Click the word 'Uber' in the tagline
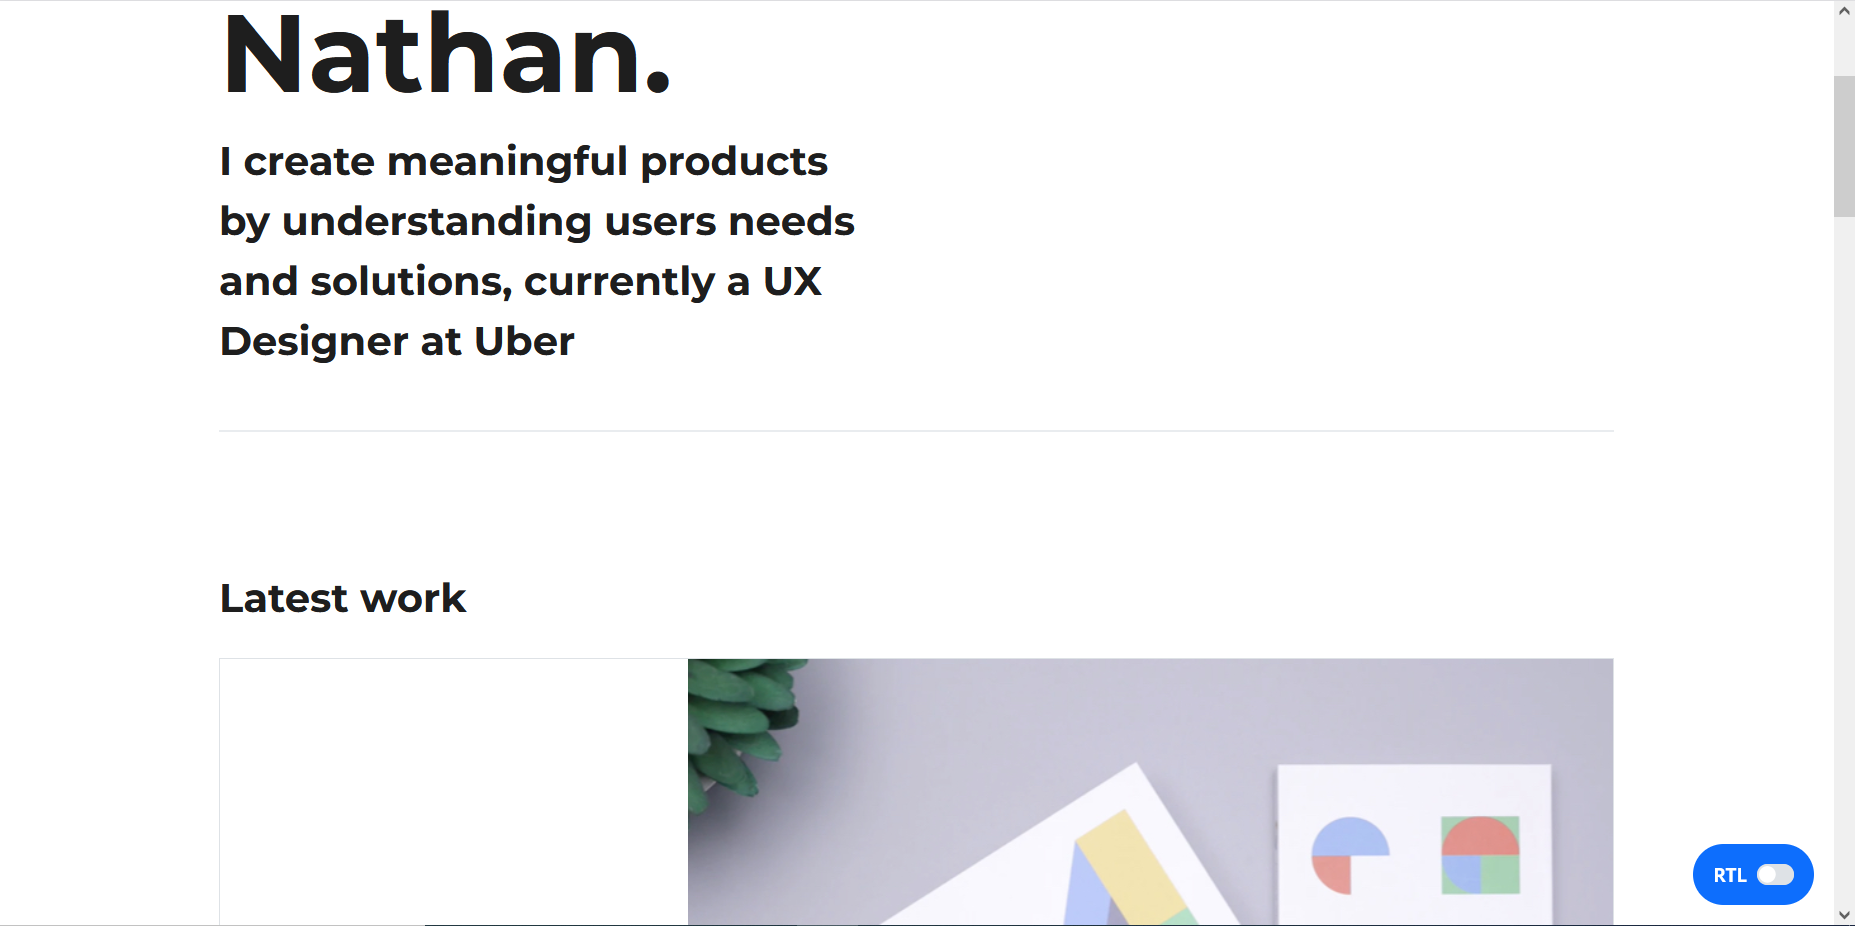The image size is (1855, 926). pyautogui.click(x=523, y=341)
